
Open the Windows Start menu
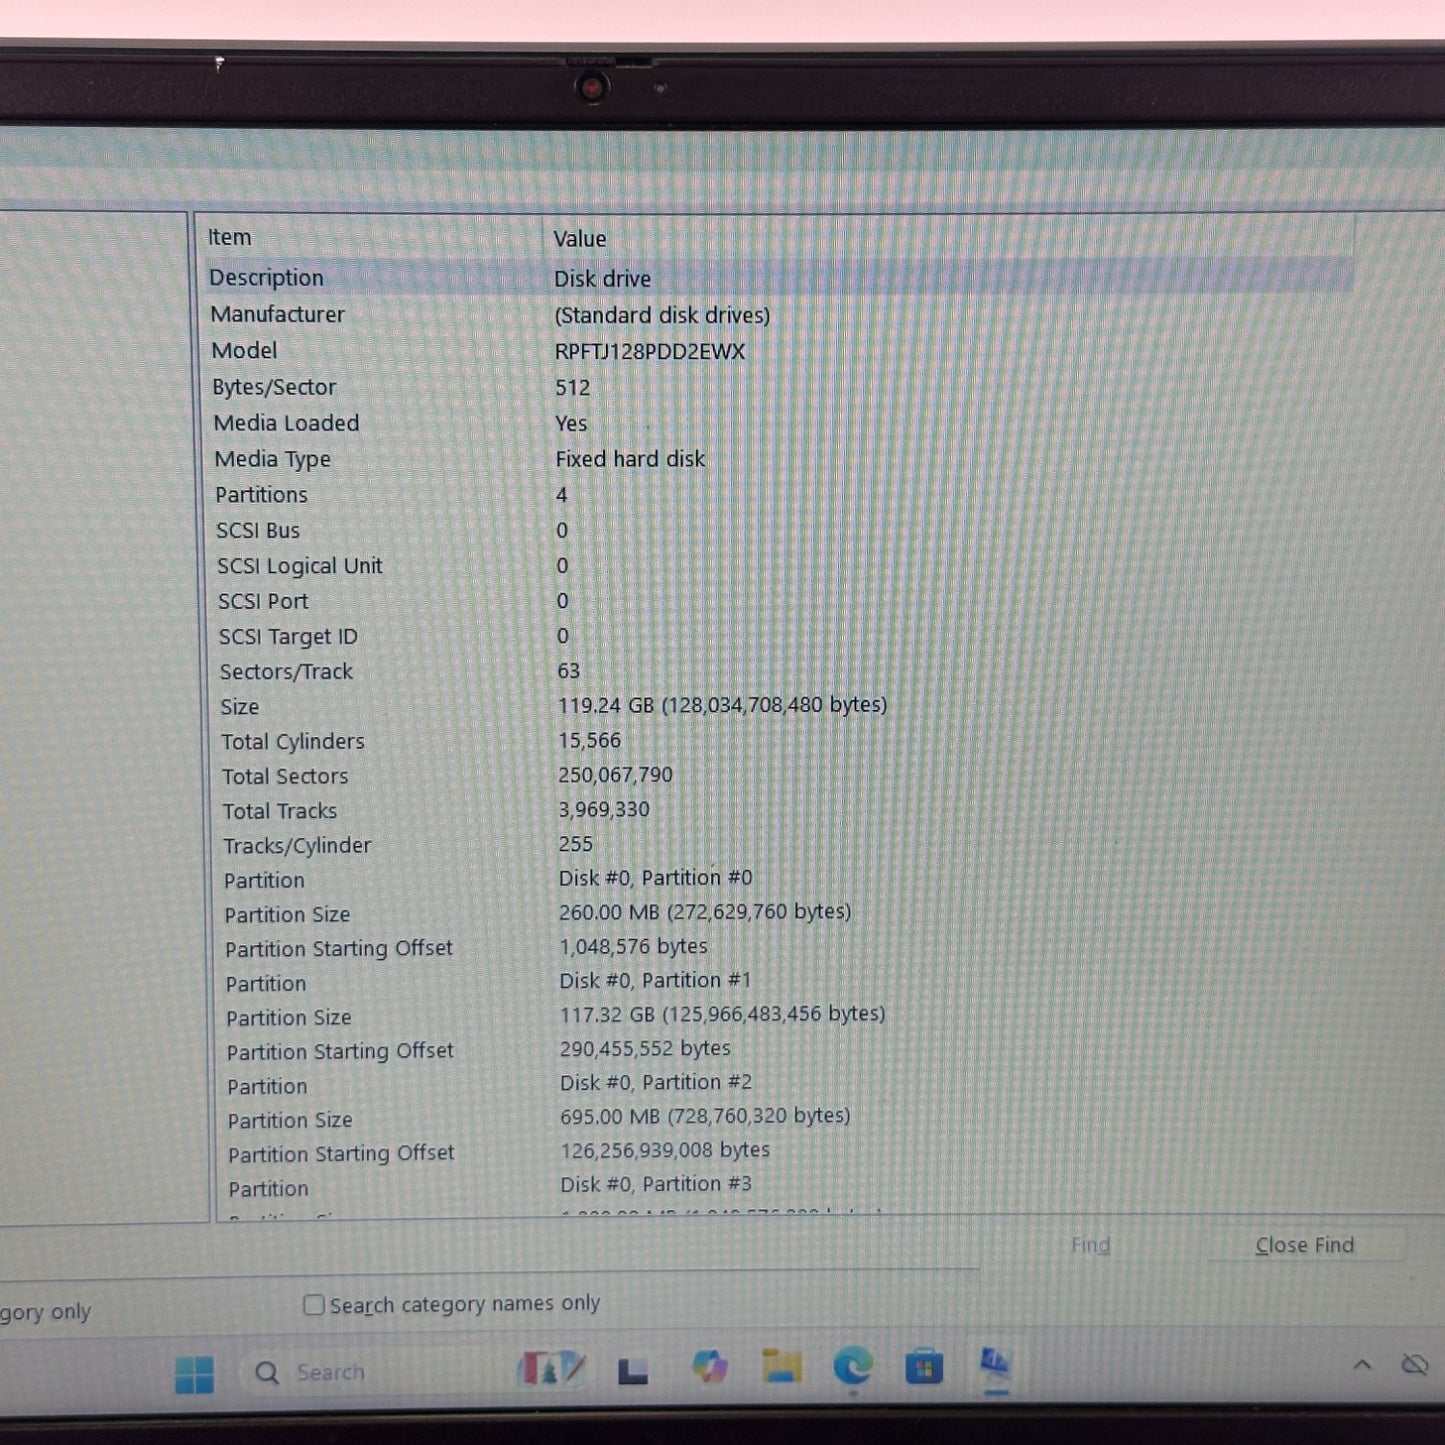tap(194, 1373)
